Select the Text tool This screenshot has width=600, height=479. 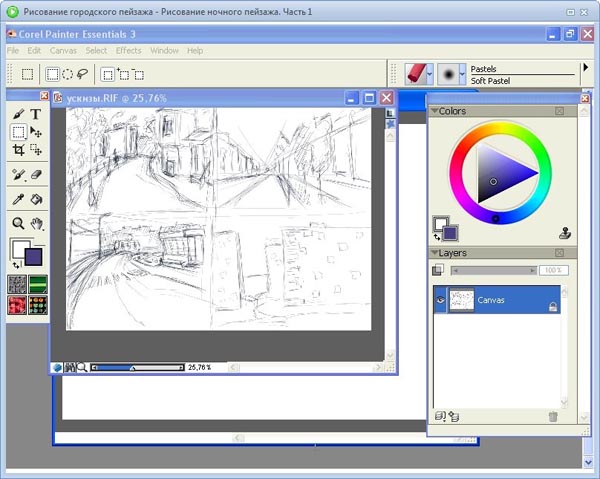(x=36, y=115)
